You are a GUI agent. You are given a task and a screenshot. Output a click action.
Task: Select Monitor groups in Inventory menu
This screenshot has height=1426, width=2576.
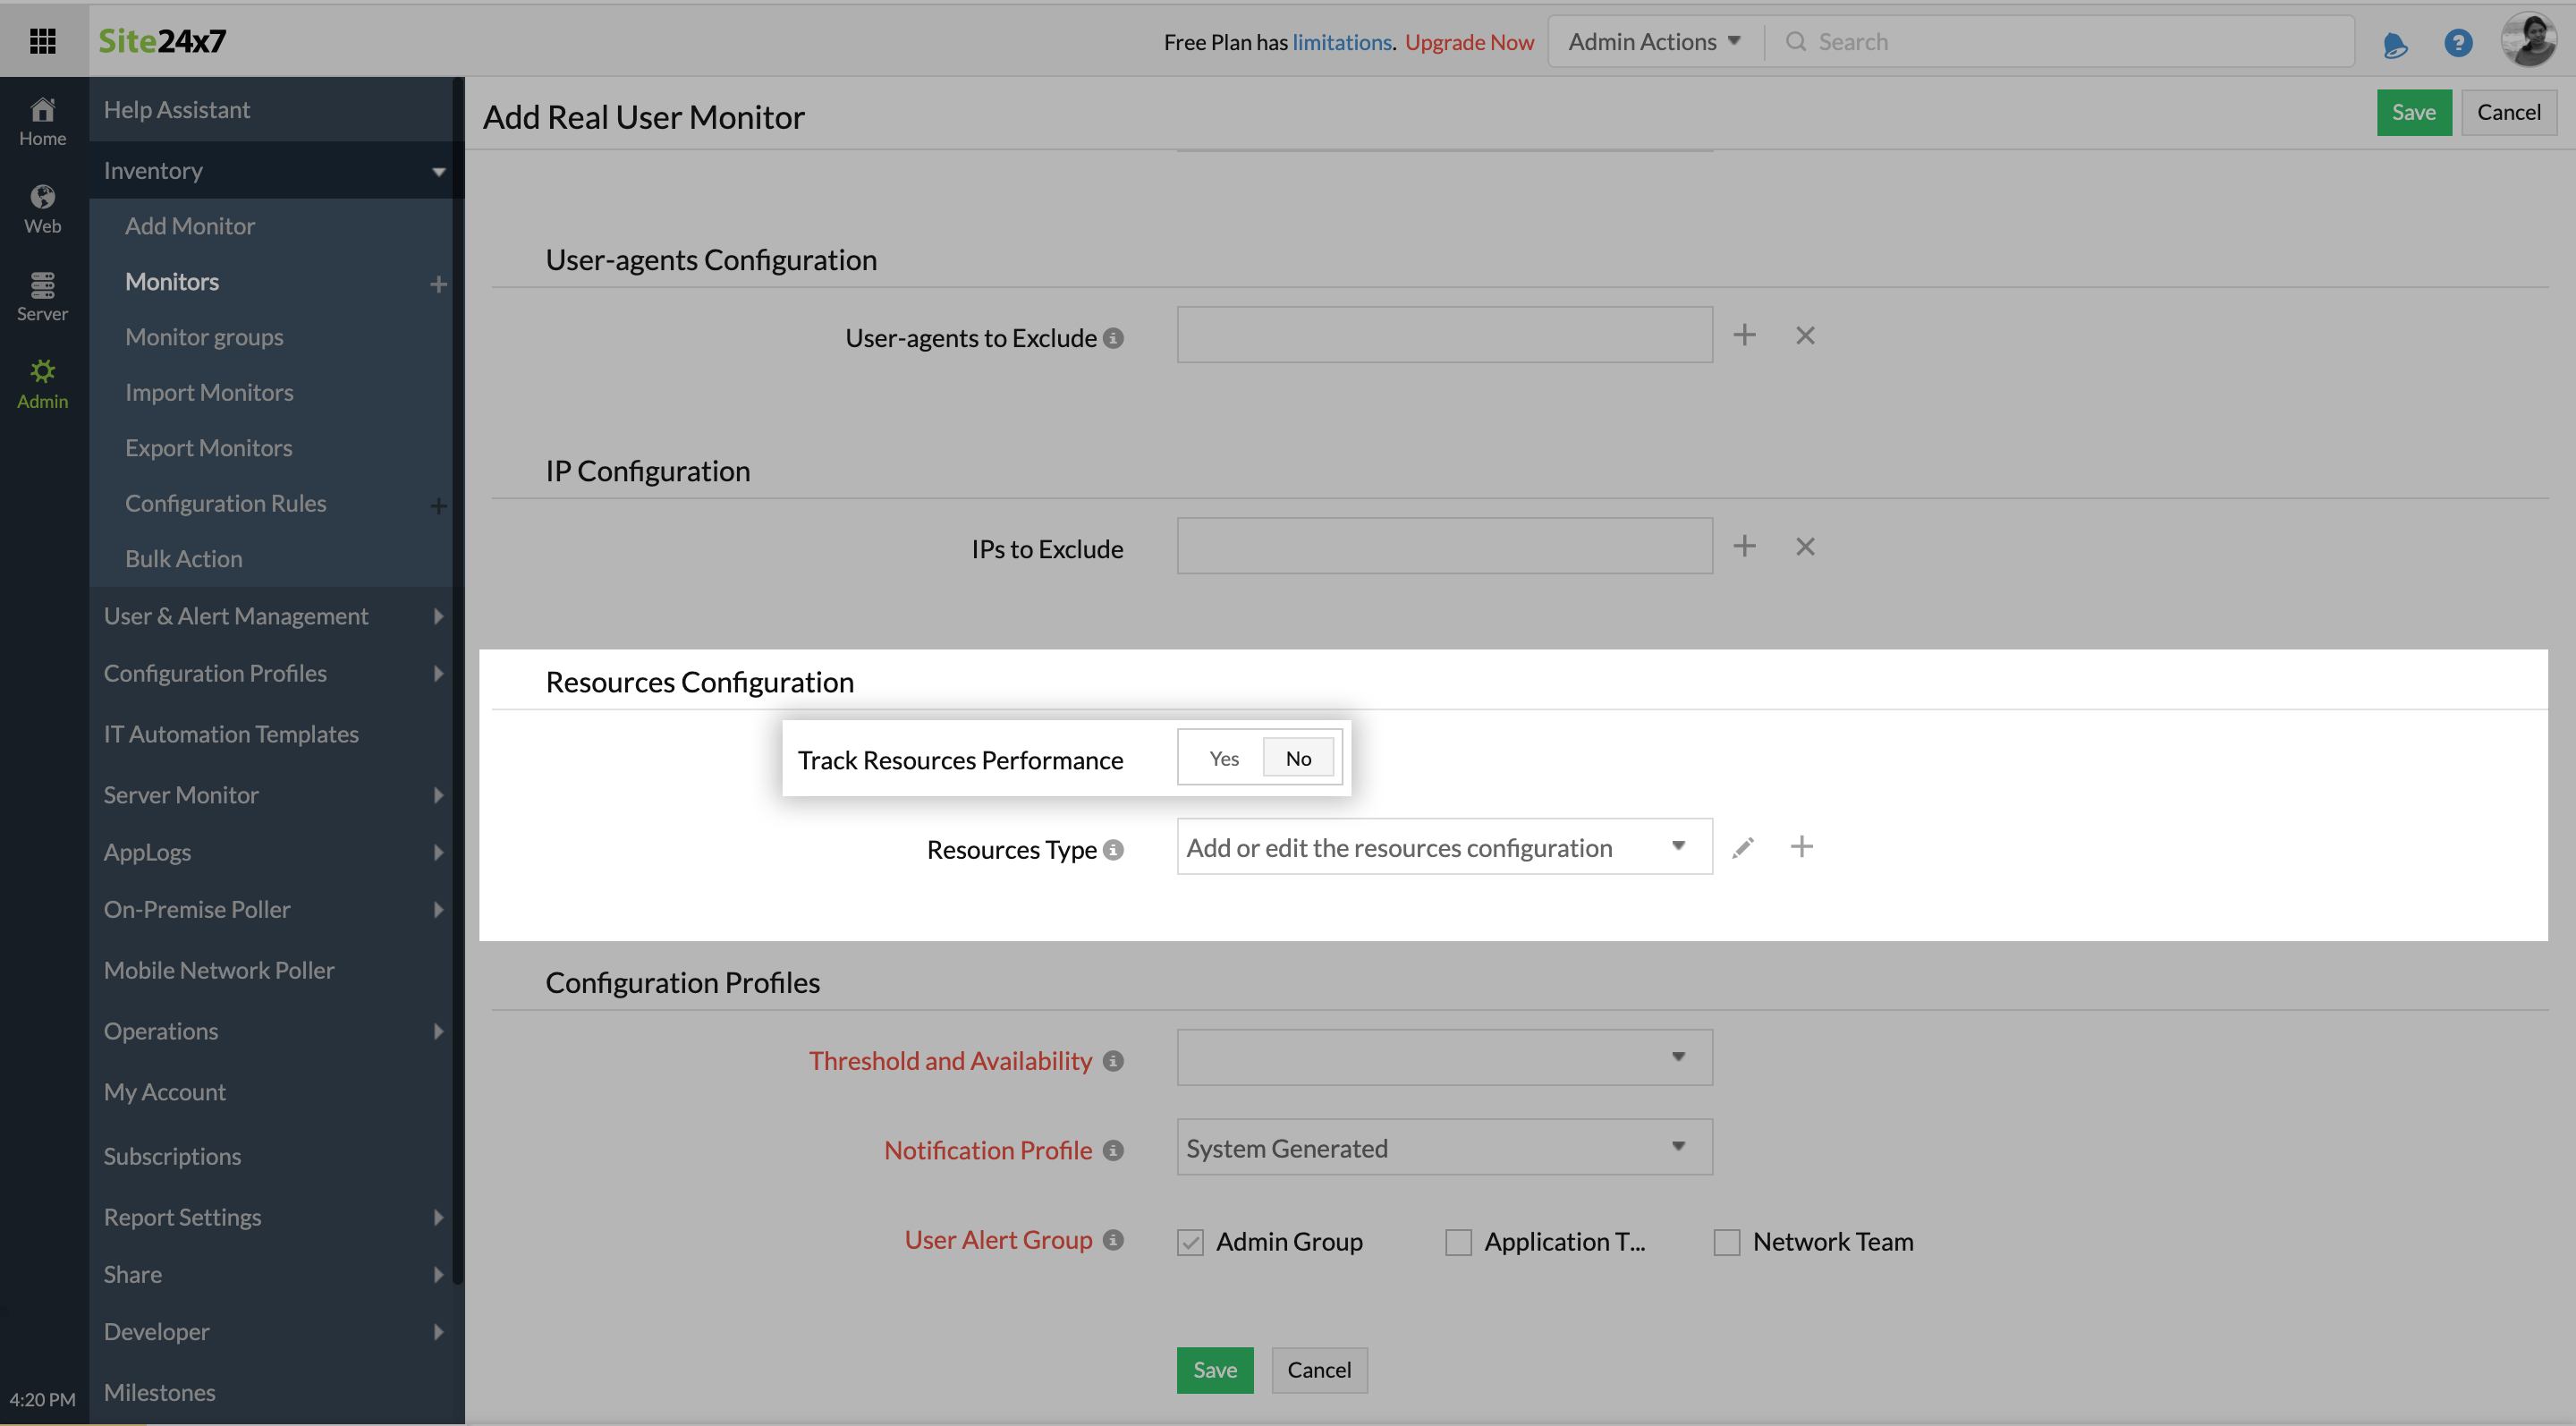click(204, 337)
